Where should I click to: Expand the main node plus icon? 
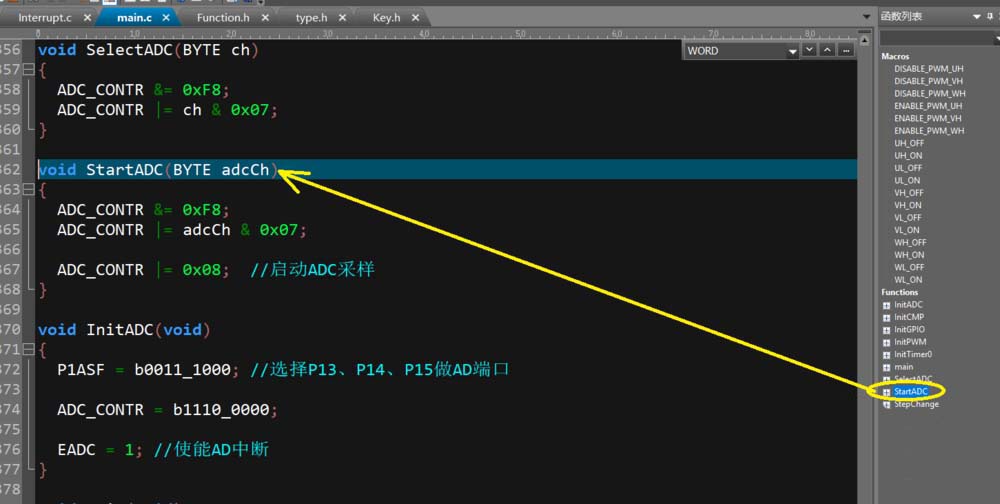pos(886,367)
